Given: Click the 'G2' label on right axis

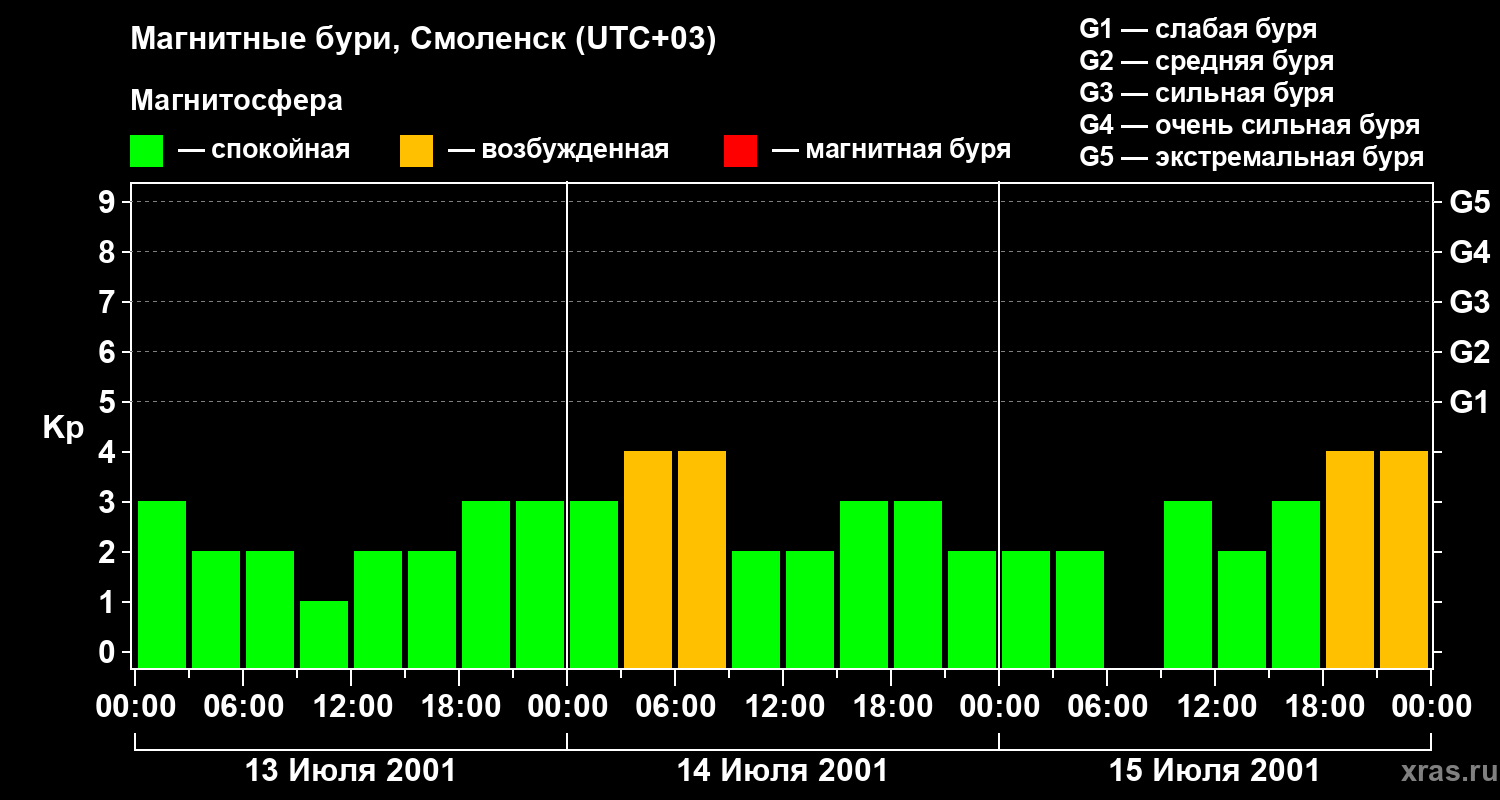Looking at the screenshot, I should (x=1469, y=352).
